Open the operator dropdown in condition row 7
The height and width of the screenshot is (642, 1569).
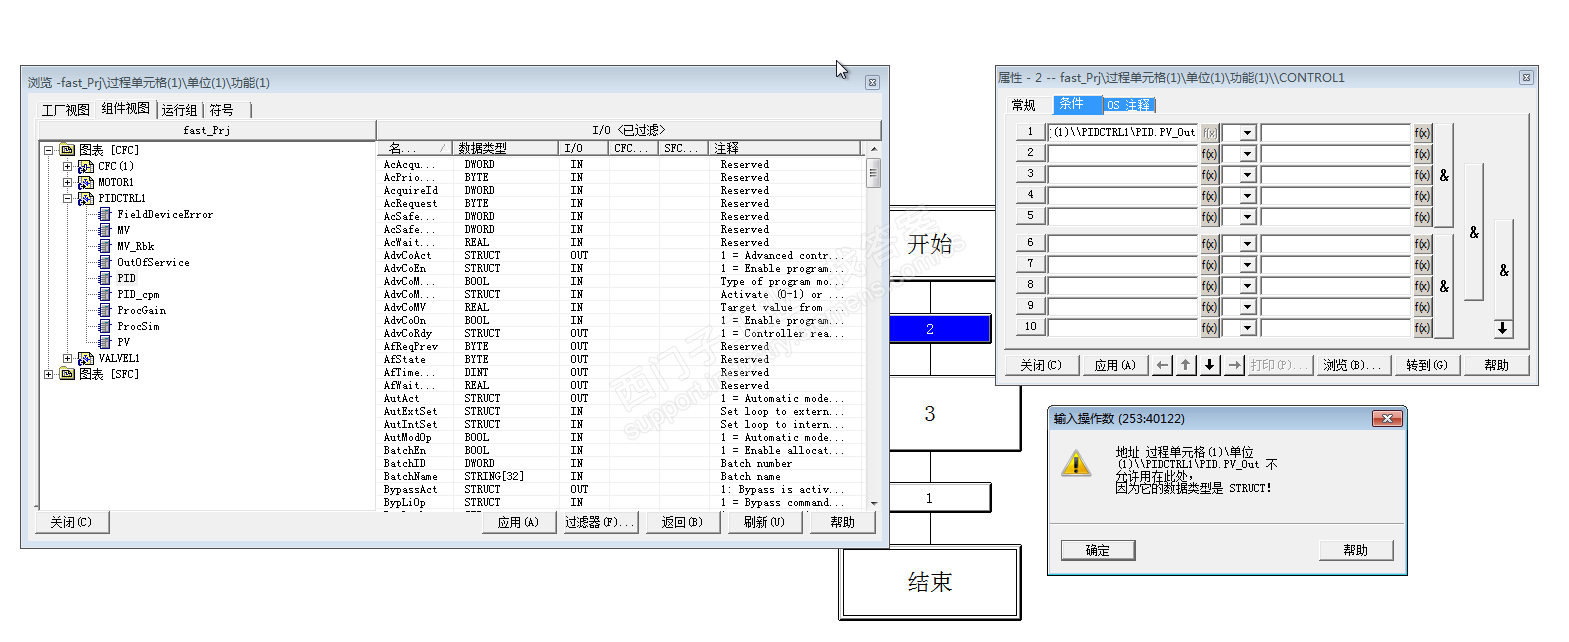pyautogui.click(x=1247, y=265)
